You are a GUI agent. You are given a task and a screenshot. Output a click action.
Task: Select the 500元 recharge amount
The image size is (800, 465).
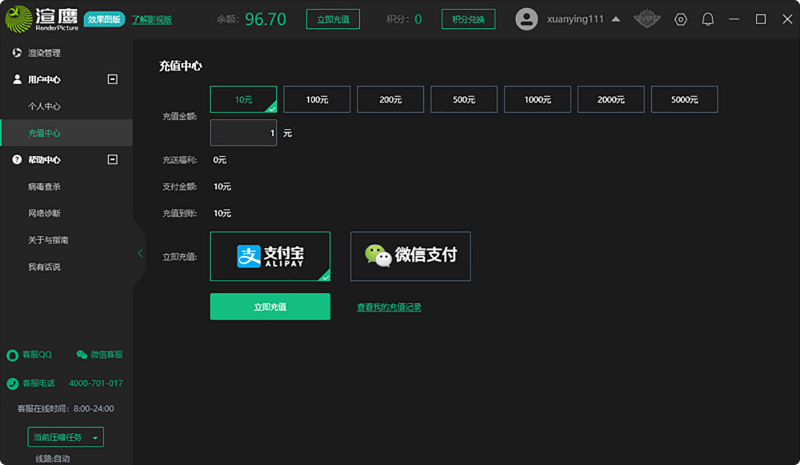[464, 100]
